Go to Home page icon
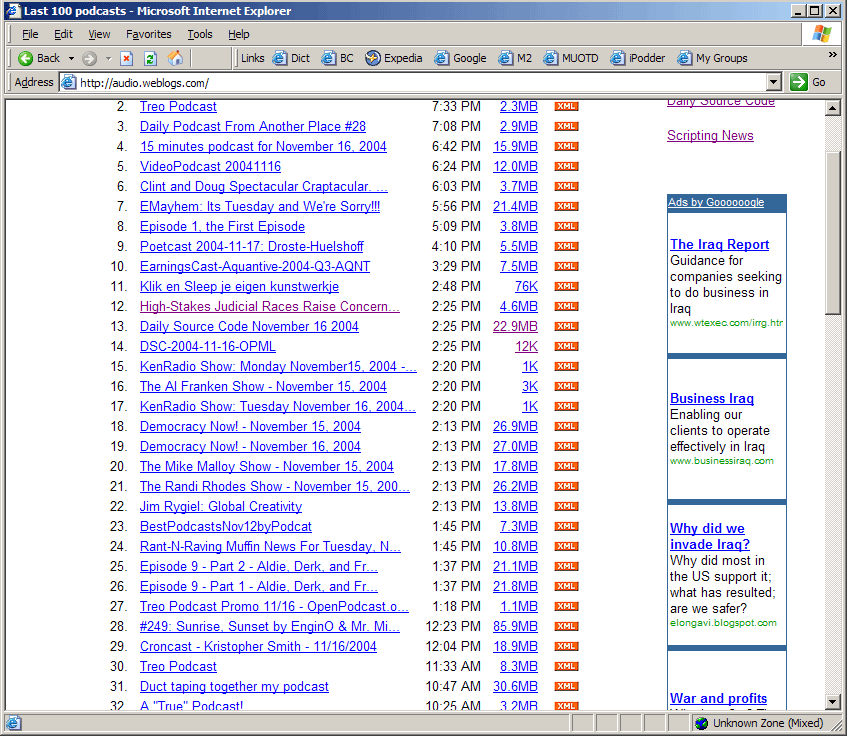 pyautogui.click(x=176, y=58)
